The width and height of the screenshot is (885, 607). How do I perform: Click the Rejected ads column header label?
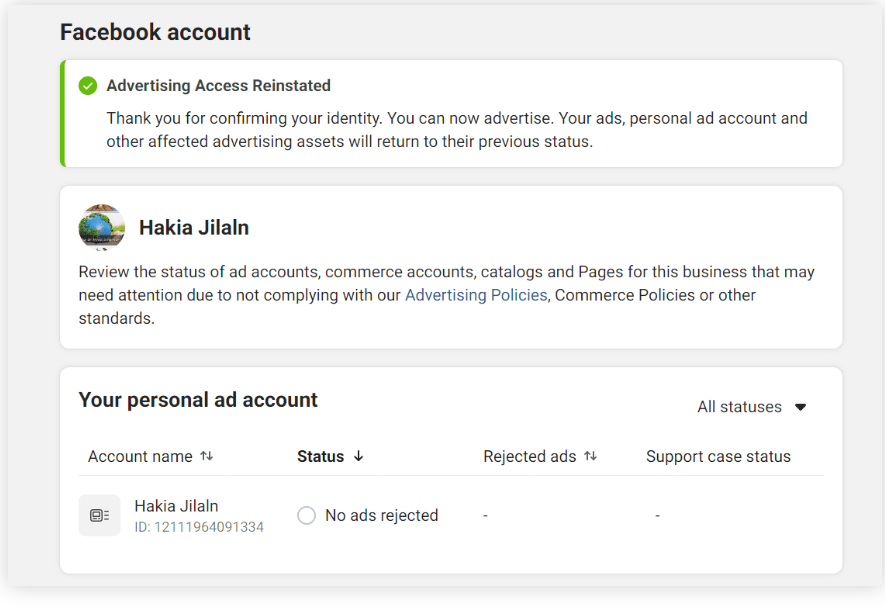coord(529,456)
